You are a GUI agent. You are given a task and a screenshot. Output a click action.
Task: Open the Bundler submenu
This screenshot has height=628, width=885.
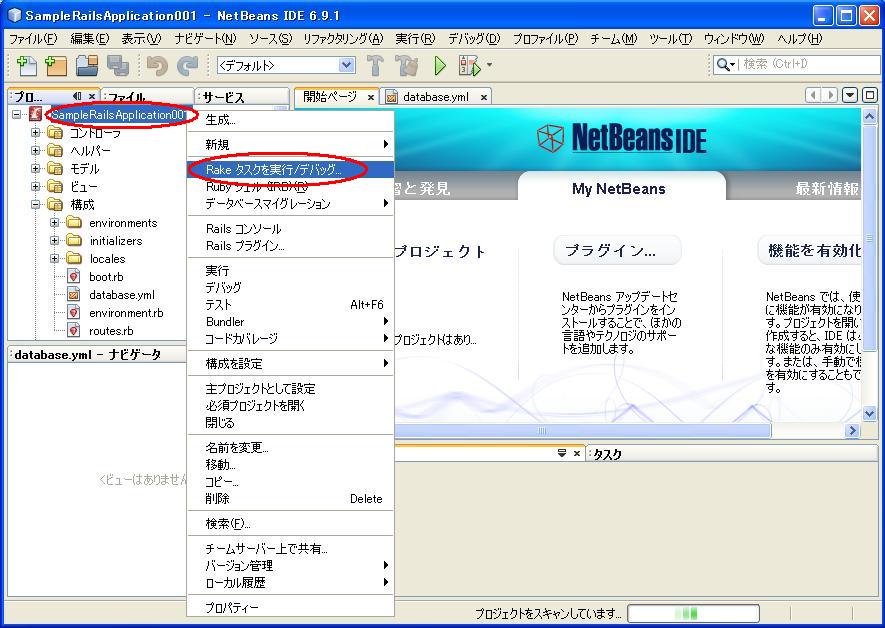coord(290,322)
